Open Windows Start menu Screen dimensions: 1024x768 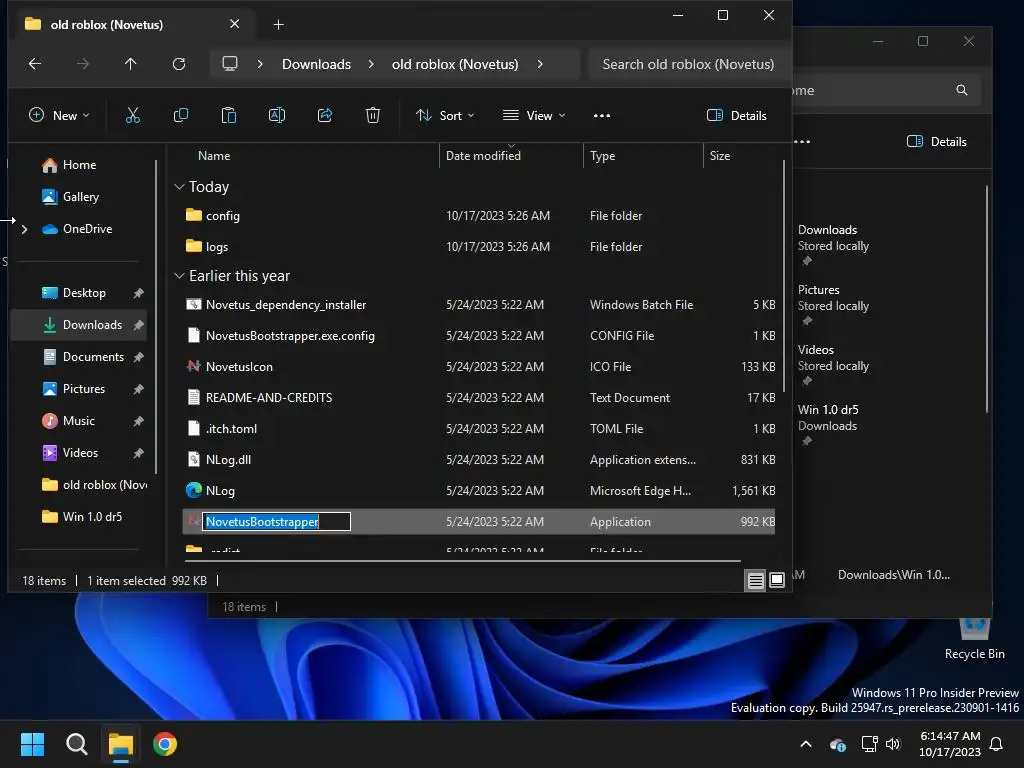(x=32, y=744)
